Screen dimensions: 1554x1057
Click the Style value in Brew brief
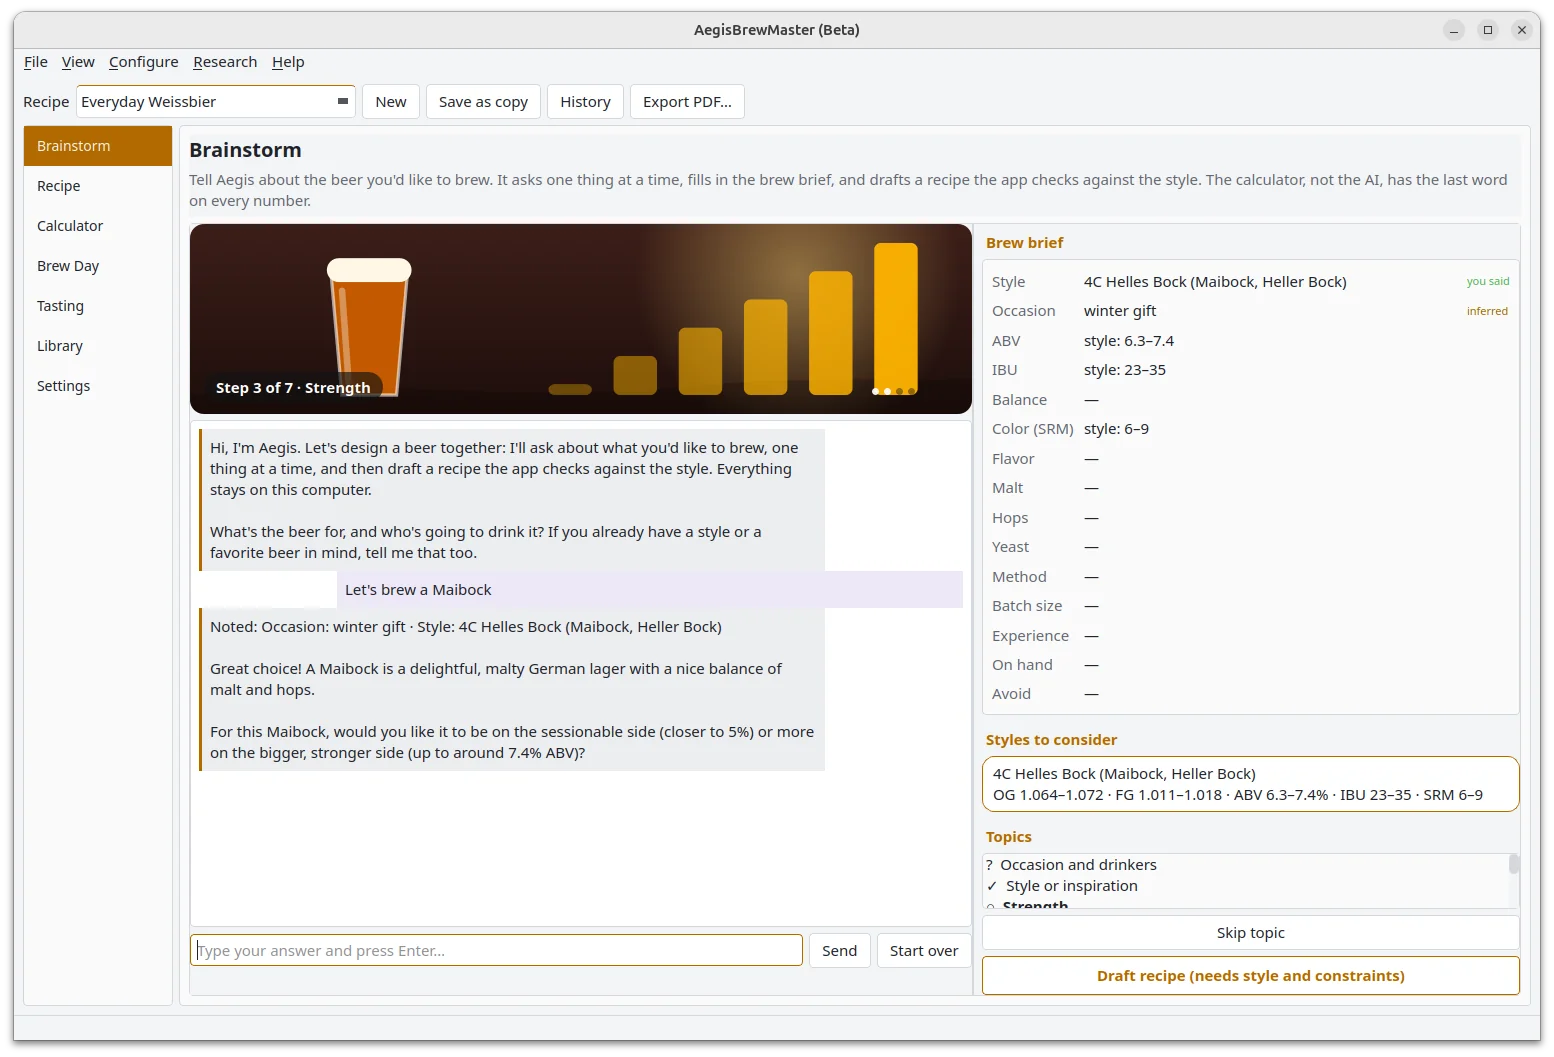(1215, 282)
